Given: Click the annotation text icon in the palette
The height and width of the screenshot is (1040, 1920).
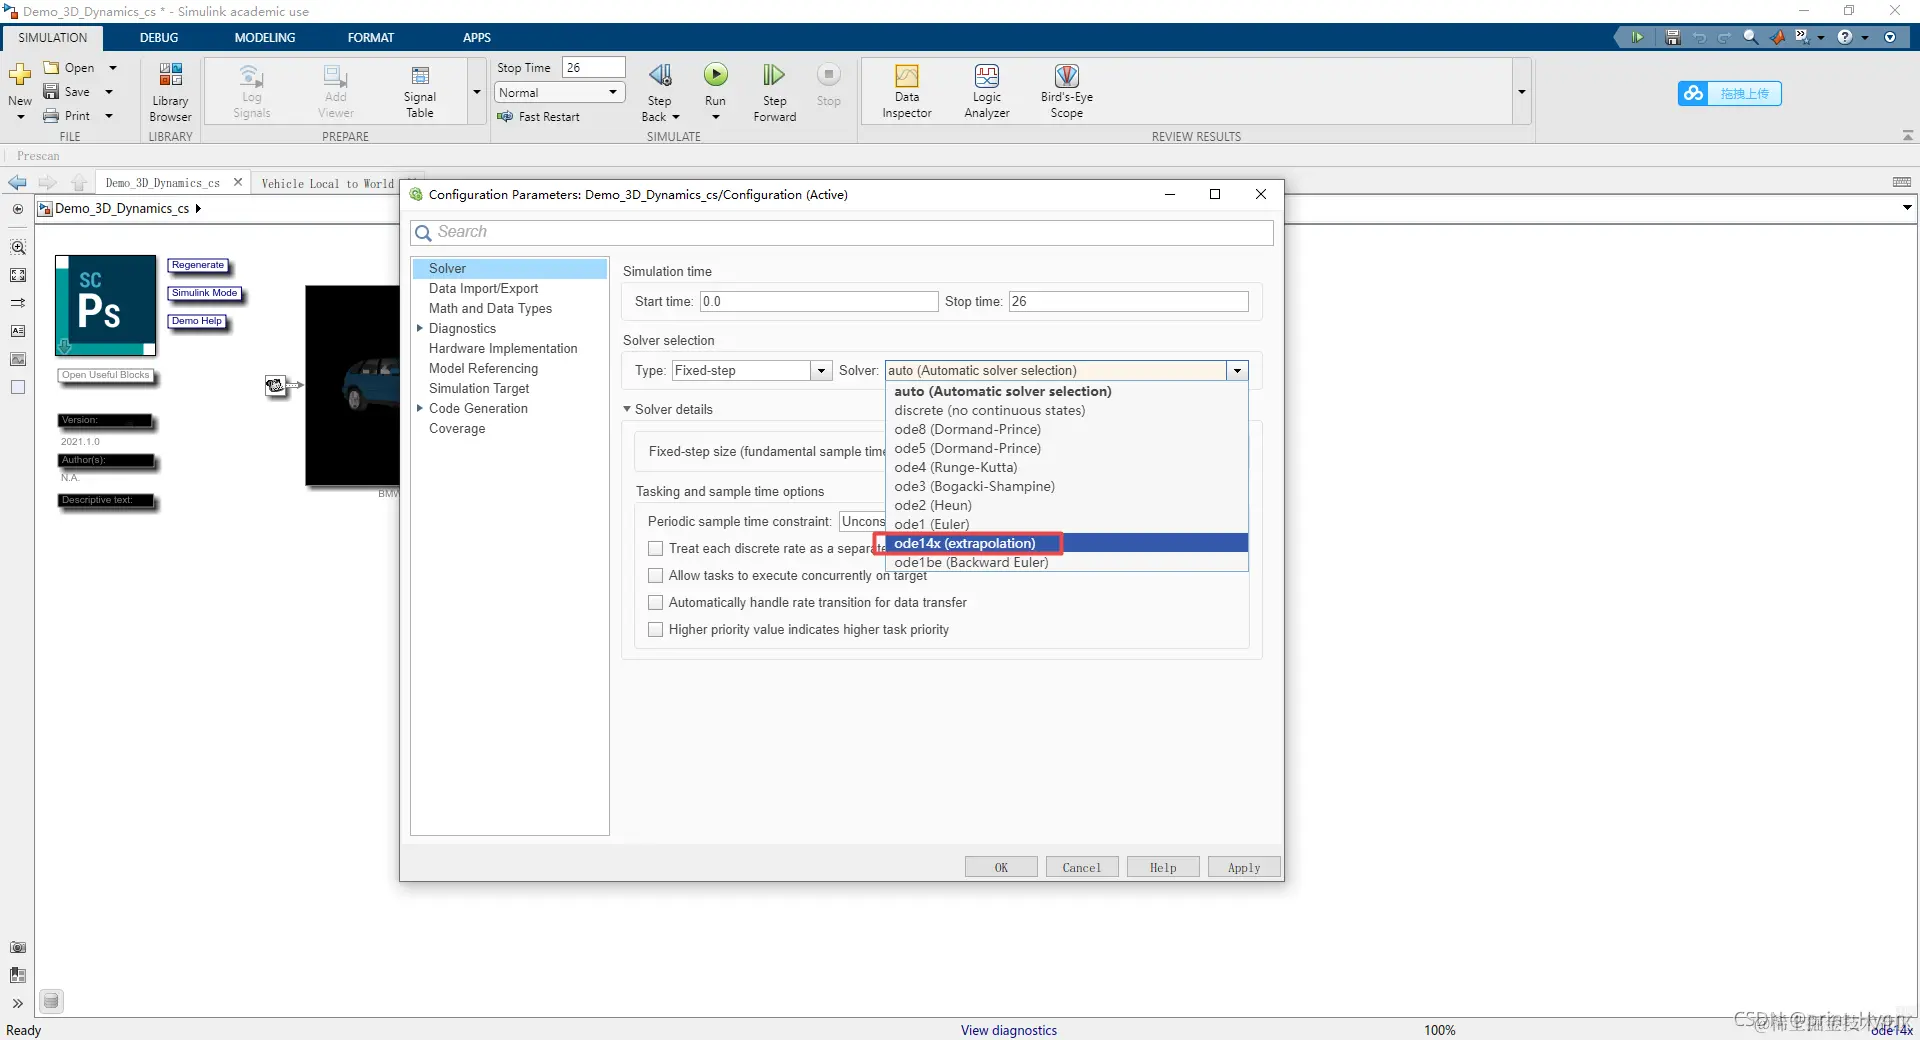Looking at the screenshot, I should (18, 331).
